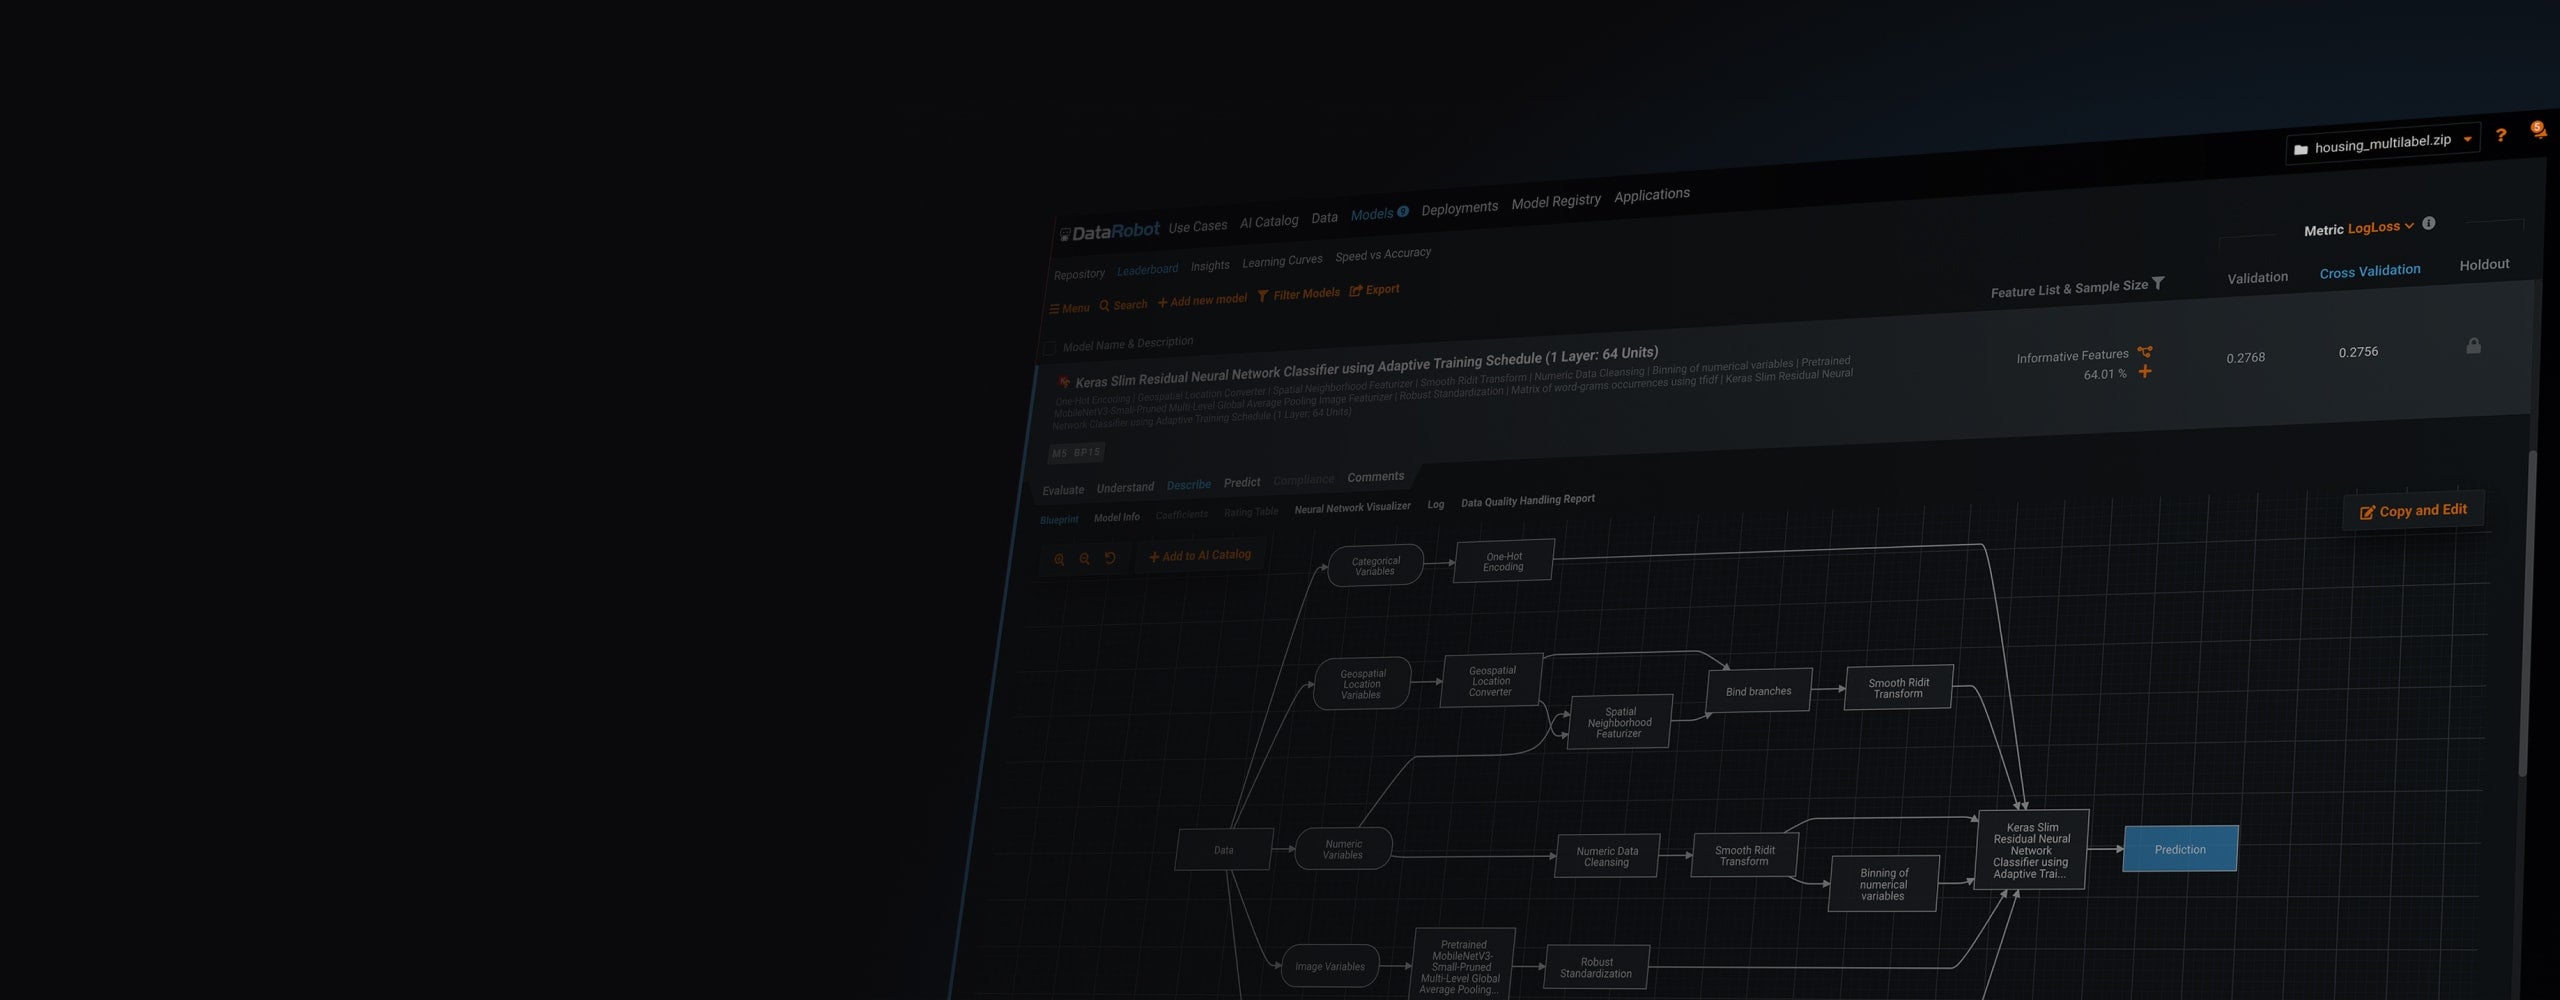
Task: Tick the Model Name & Description checkbox
Action: click(1049, 348)
